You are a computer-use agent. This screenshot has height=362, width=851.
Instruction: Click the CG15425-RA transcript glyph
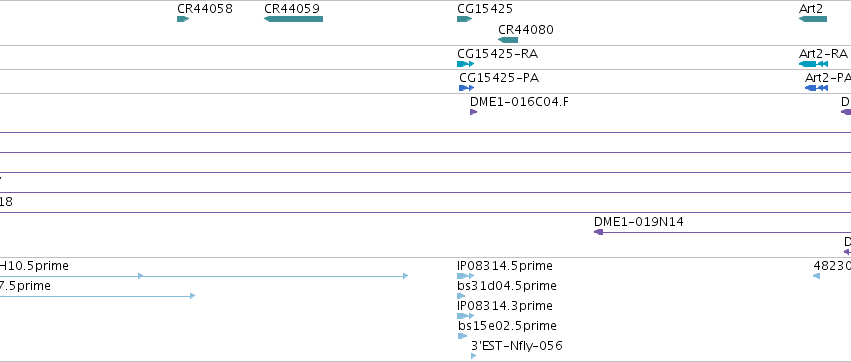coord(466,64)
